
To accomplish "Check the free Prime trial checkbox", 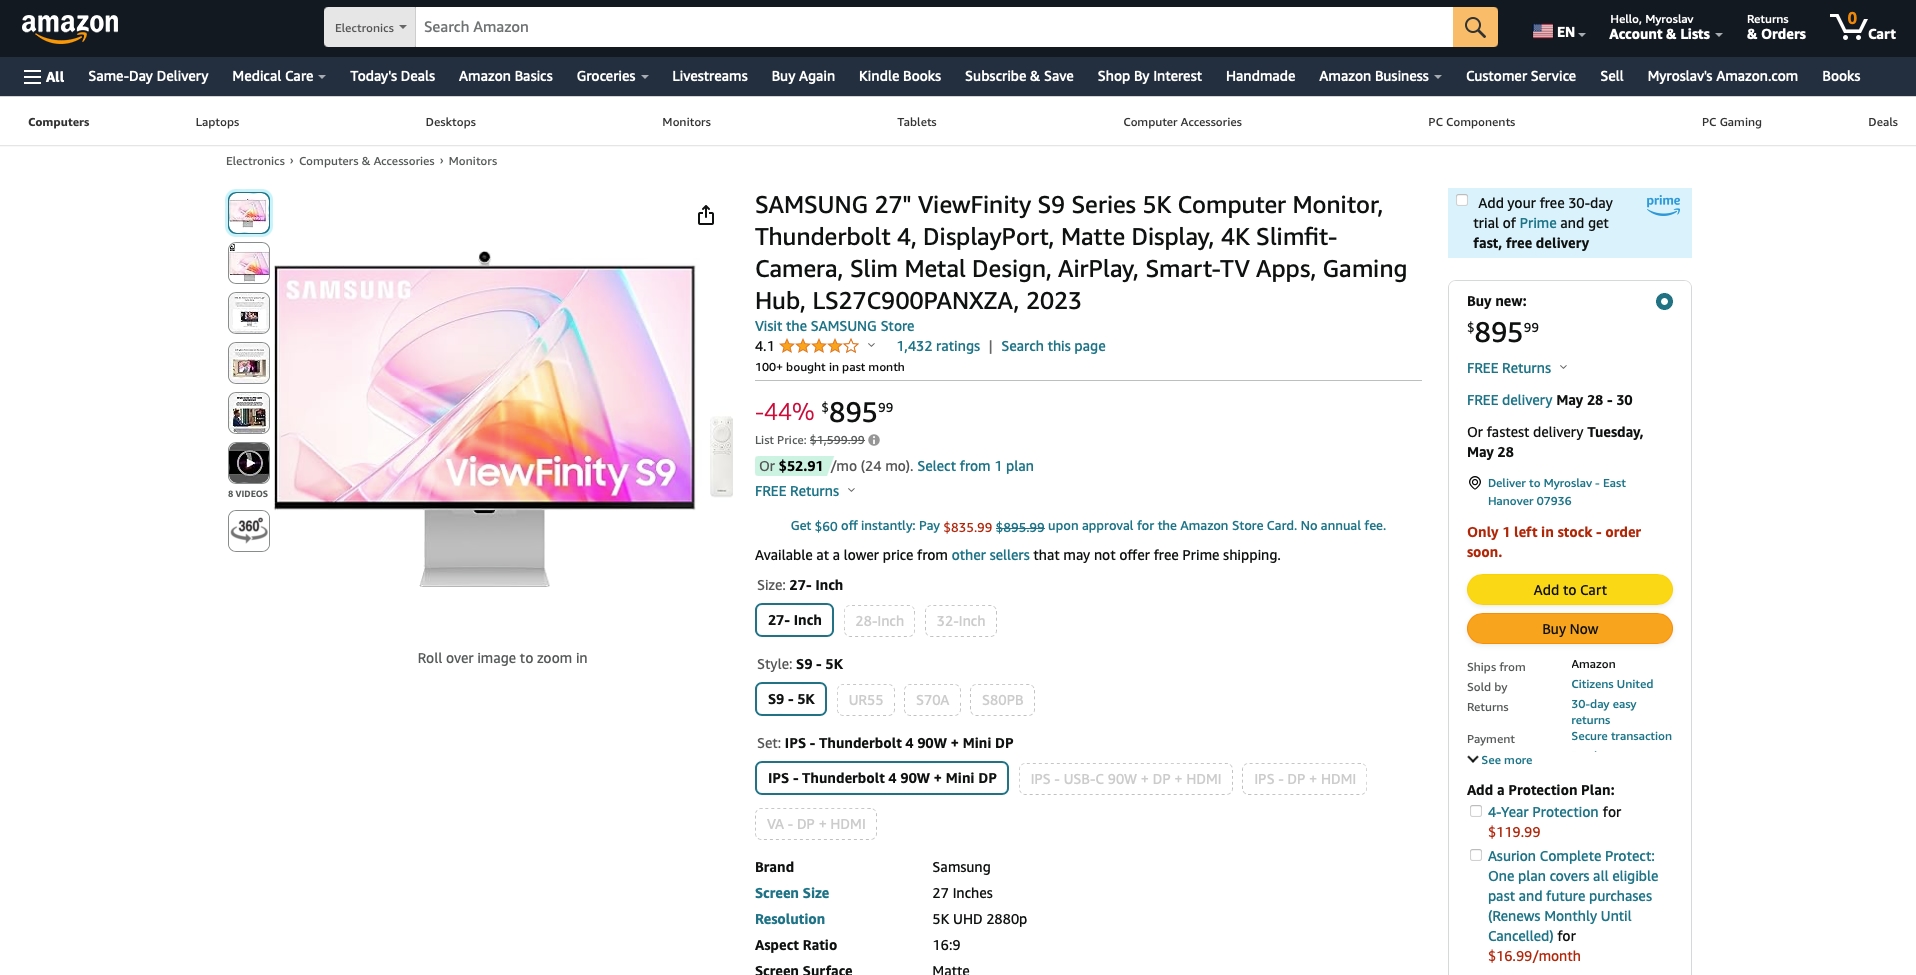I will click(1462, 200).
